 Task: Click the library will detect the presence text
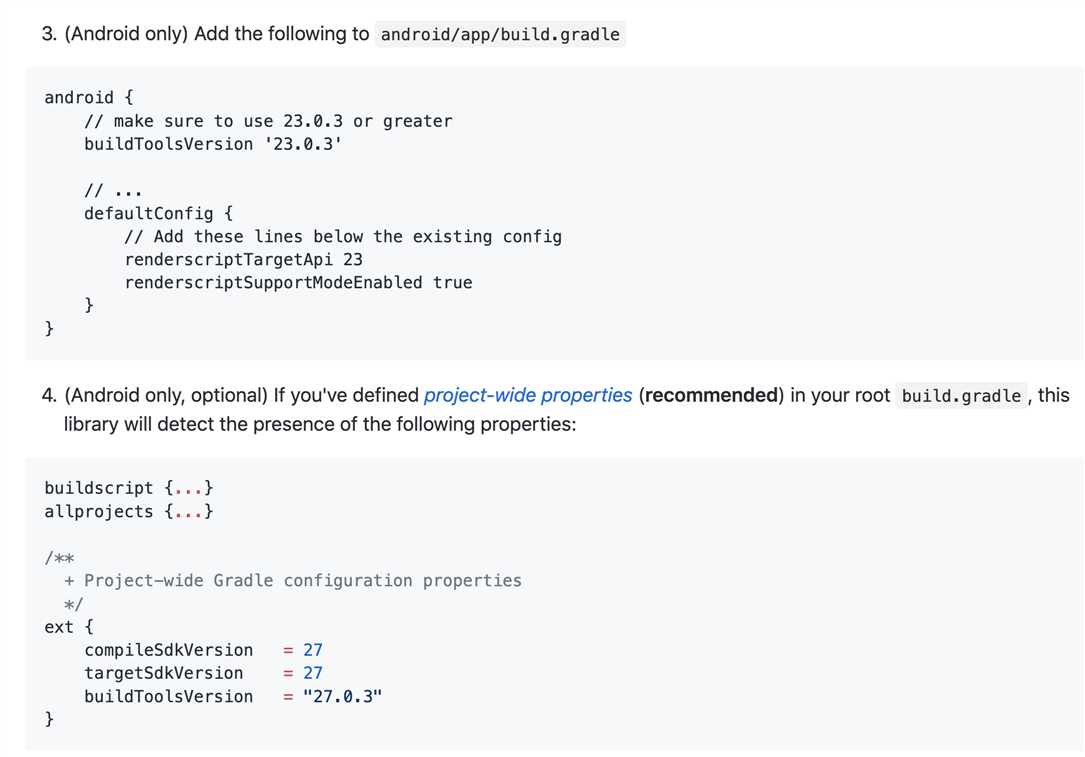coord(320,424)
